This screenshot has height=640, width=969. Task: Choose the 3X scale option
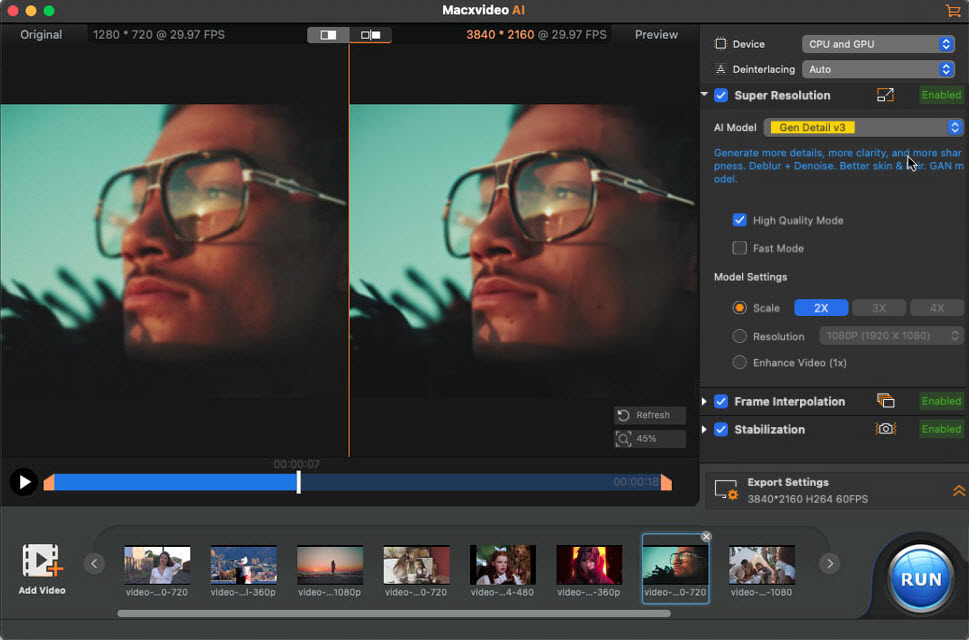(x=879, y=308)
